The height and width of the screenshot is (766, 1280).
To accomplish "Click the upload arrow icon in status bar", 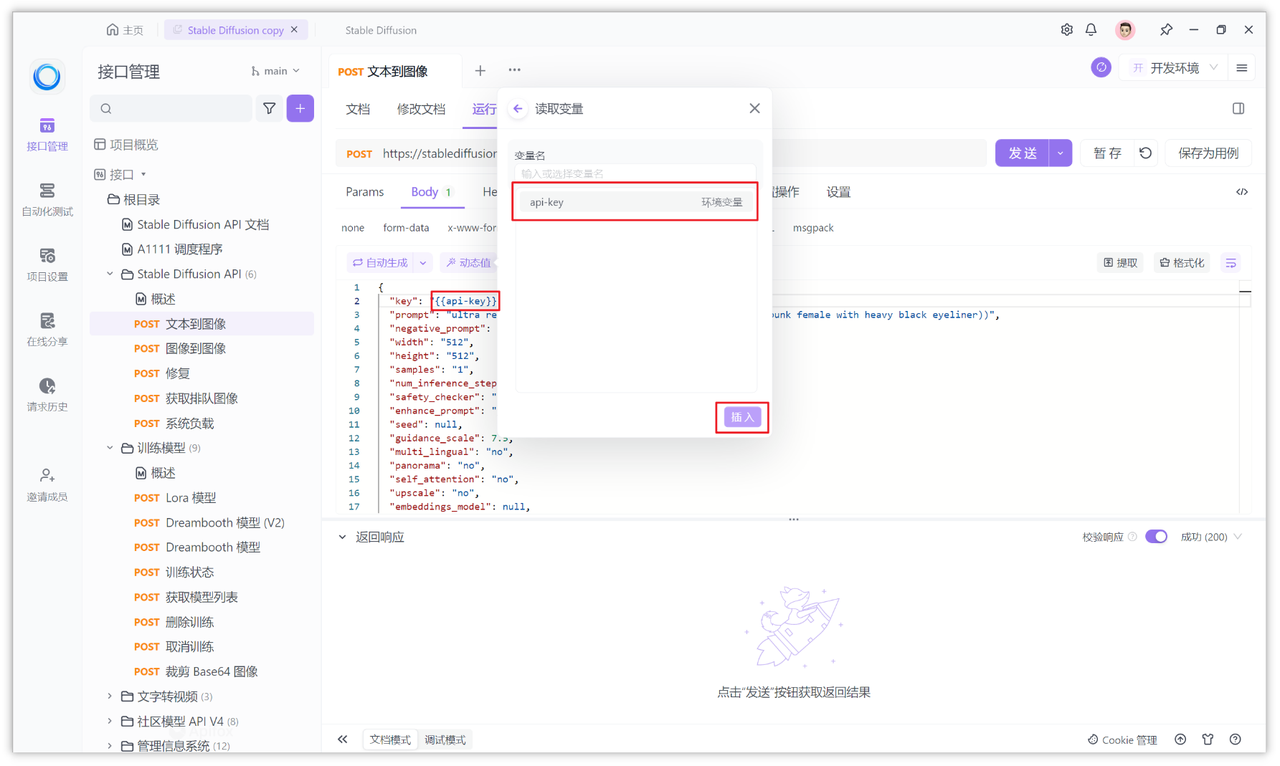I will [x=1180, y=739].
